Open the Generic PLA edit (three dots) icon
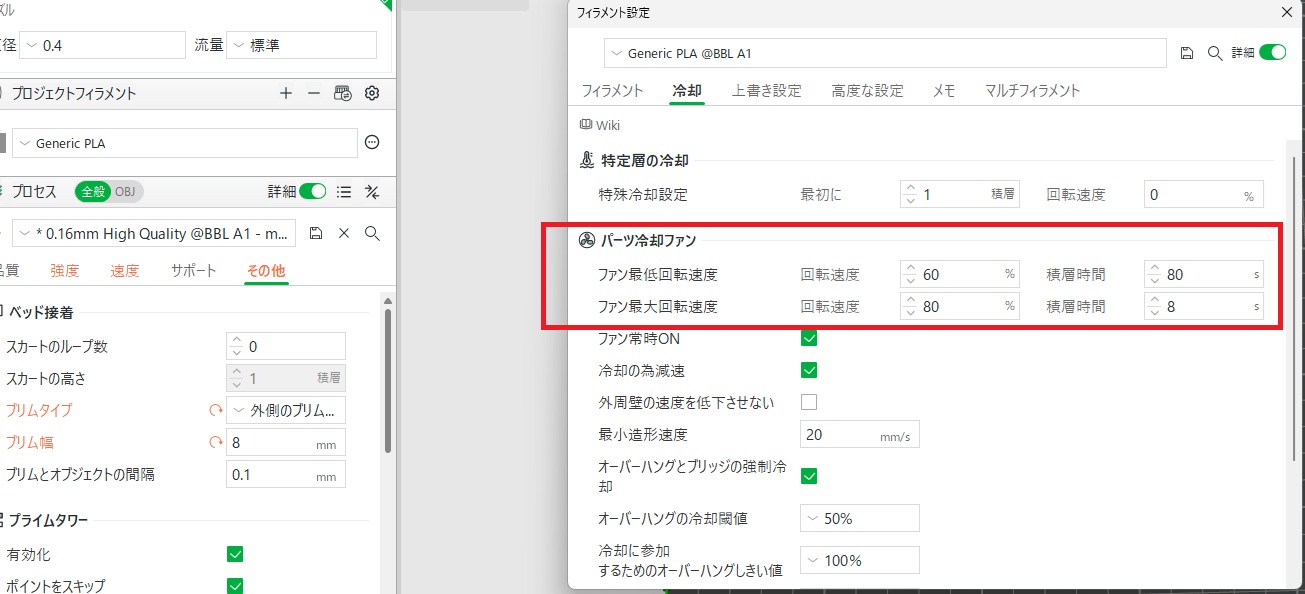 point(372,143)
